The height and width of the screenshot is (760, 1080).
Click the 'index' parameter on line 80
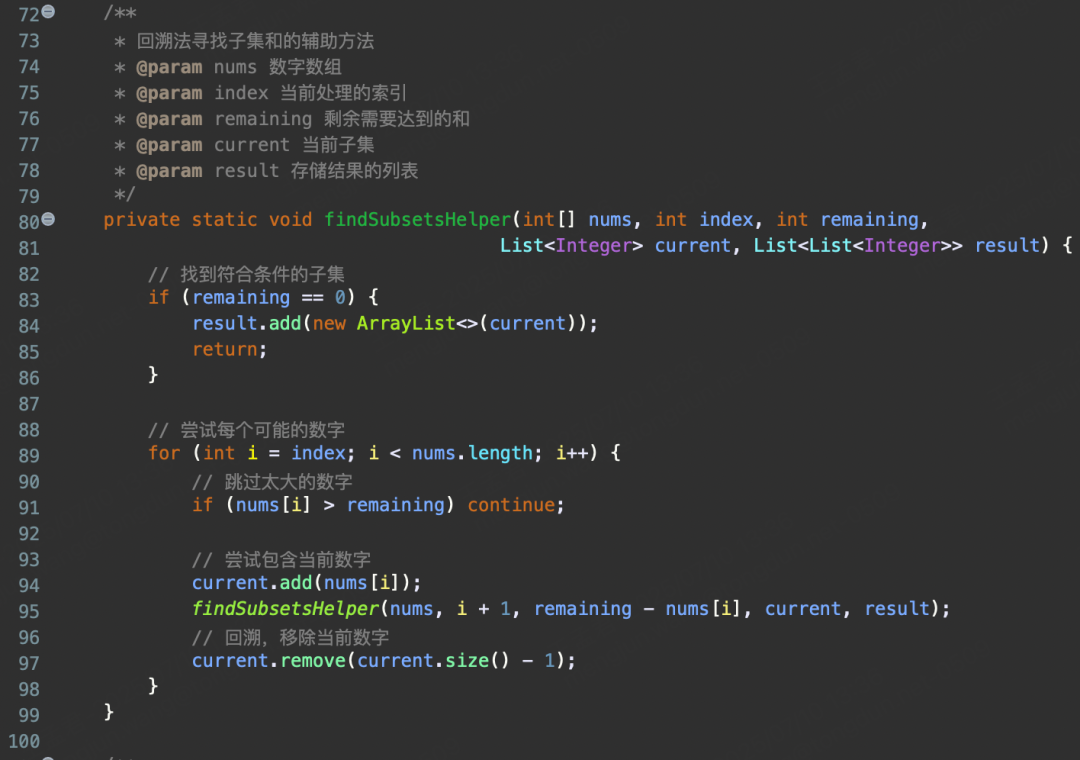click(726, 220)
